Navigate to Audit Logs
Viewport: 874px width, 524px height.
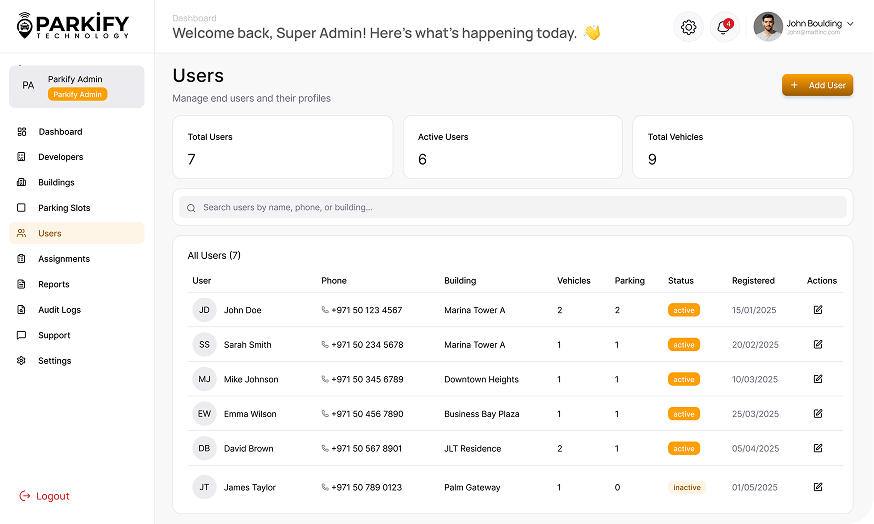coord(59,310)
